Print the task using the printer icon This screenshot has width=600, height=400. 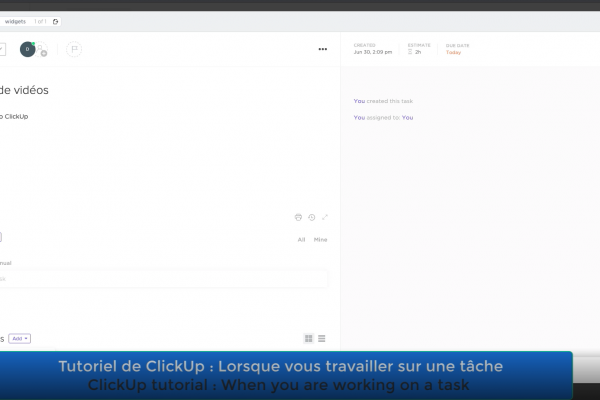(298, 217)
